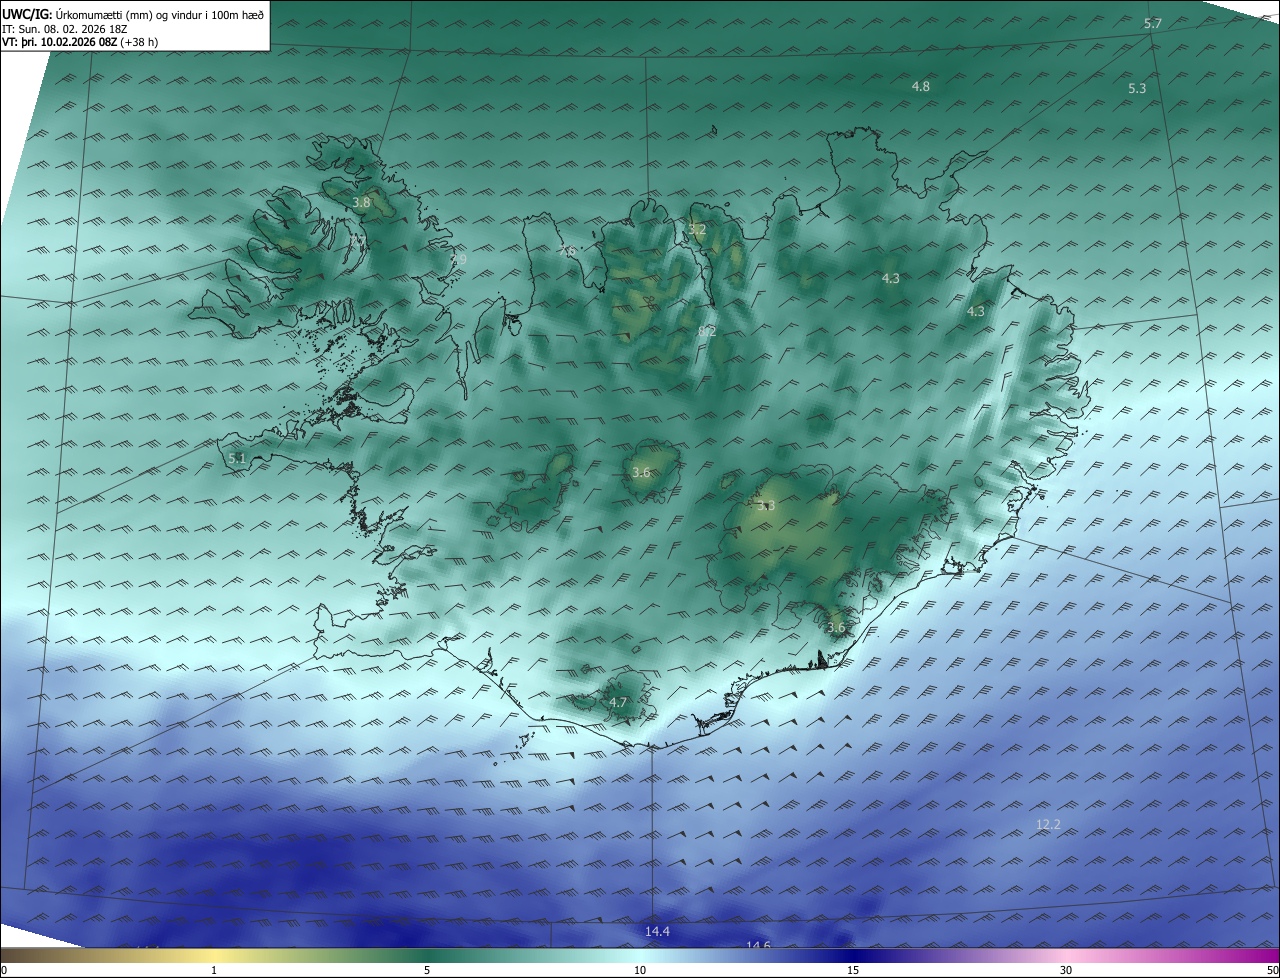
Task: Click the 14.4 value label above the legend
Action: pyautogui.click(x=657, y=932)
